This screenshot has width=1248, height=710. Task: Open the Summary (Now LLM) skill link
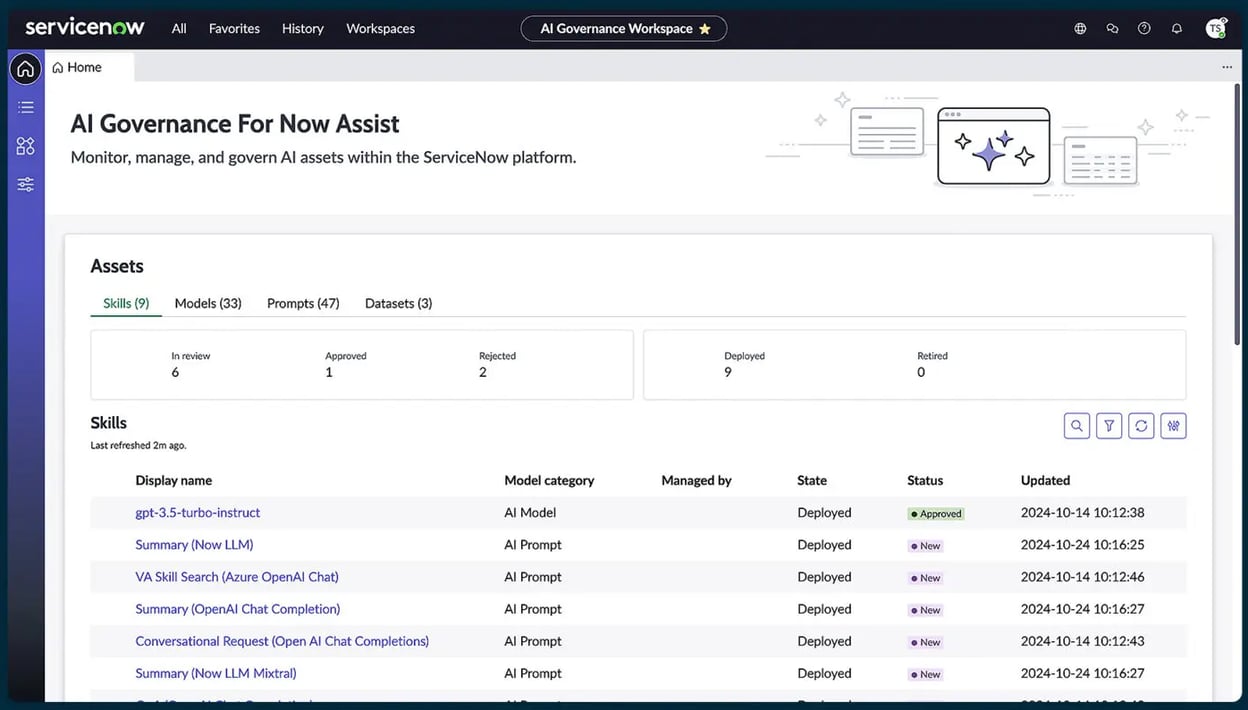point(194,544)
